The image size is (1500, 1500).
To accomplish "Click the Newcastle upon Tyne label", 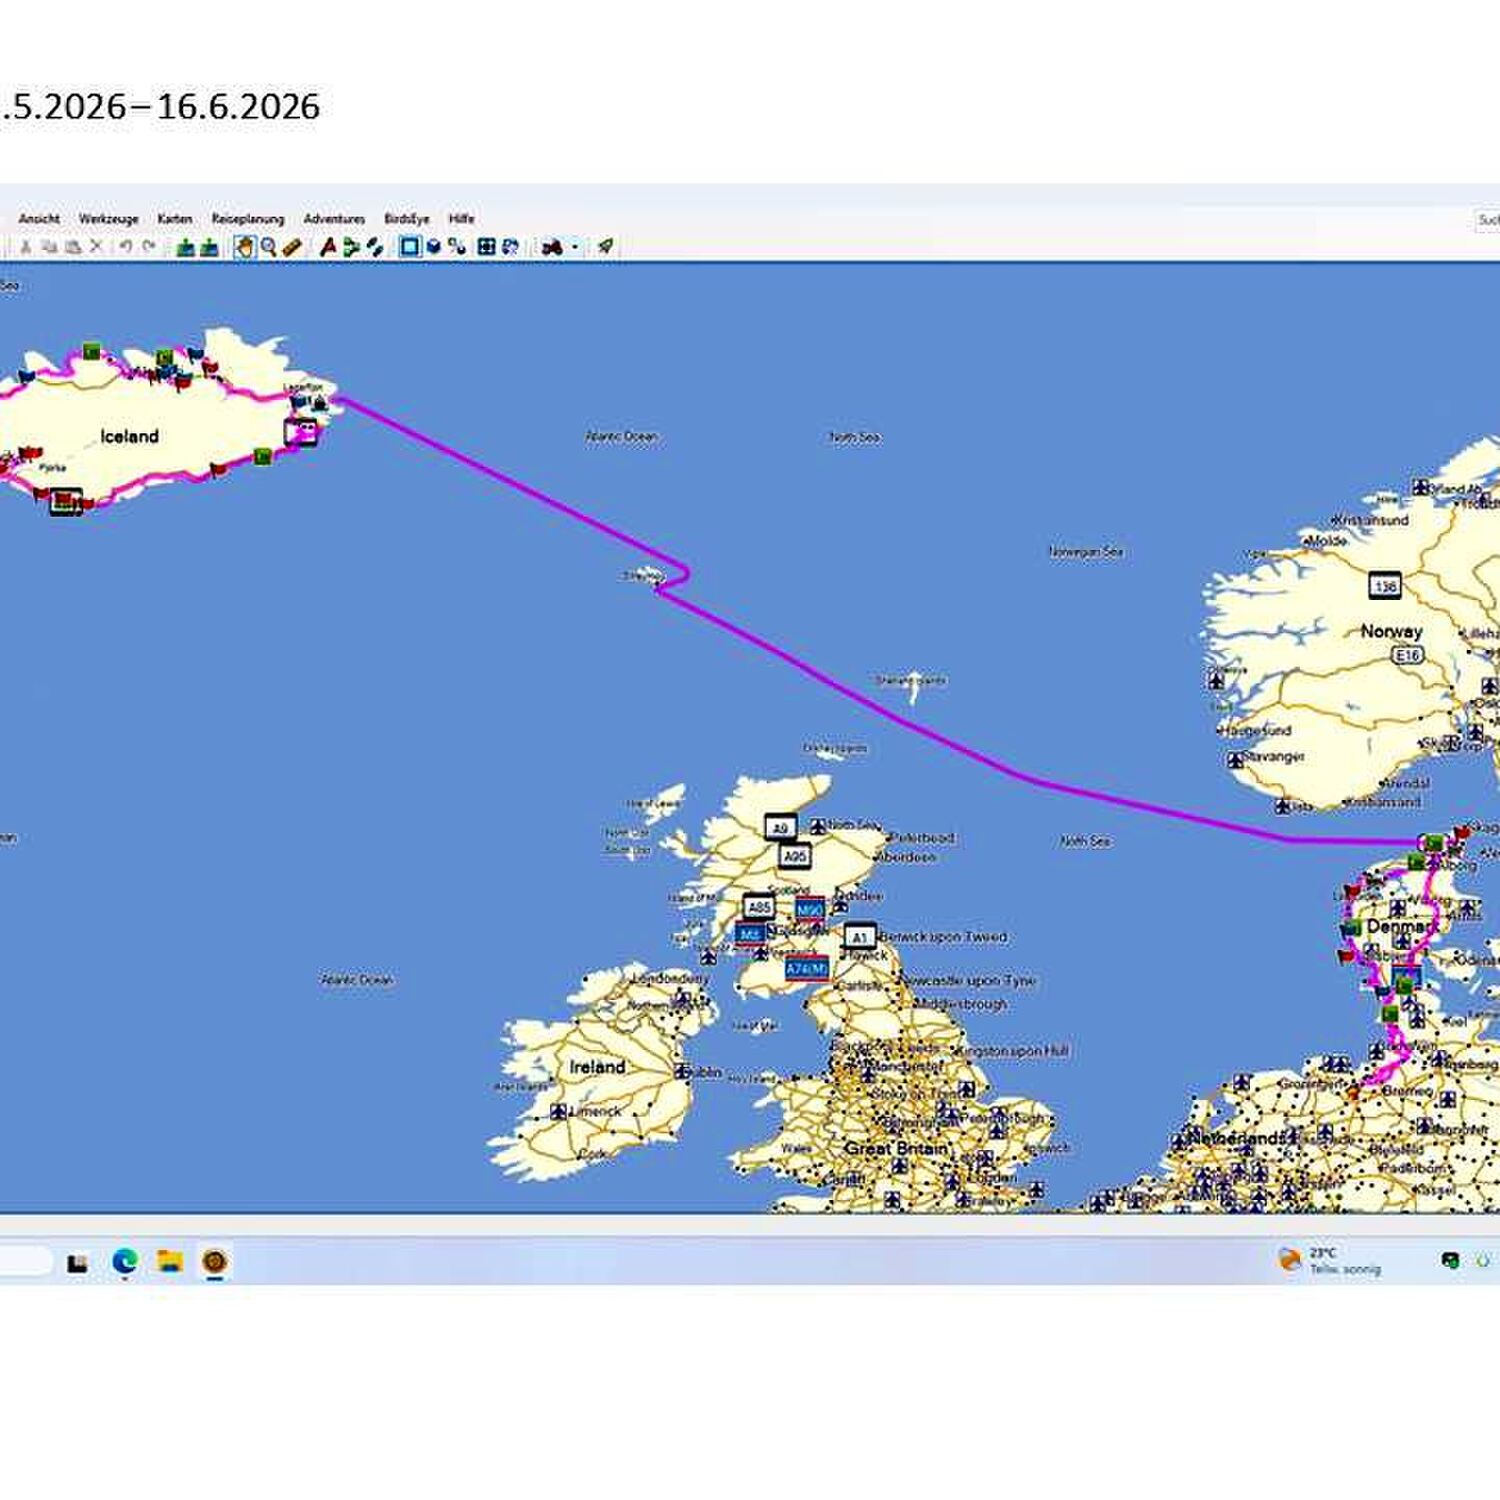I will click(x=968, y=981).
